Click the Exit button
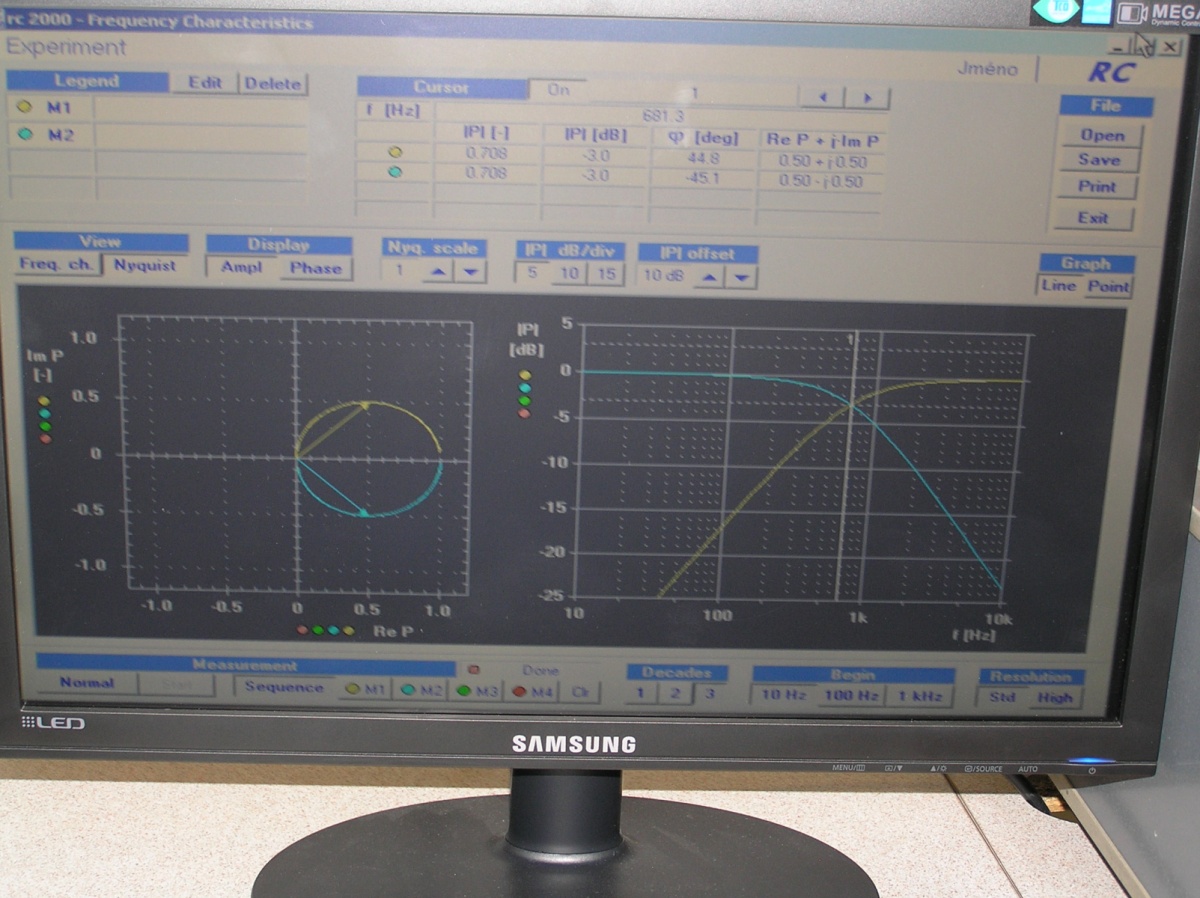Image resolution: width=1200 pixels, height=898 pixels. (1093, 217)
